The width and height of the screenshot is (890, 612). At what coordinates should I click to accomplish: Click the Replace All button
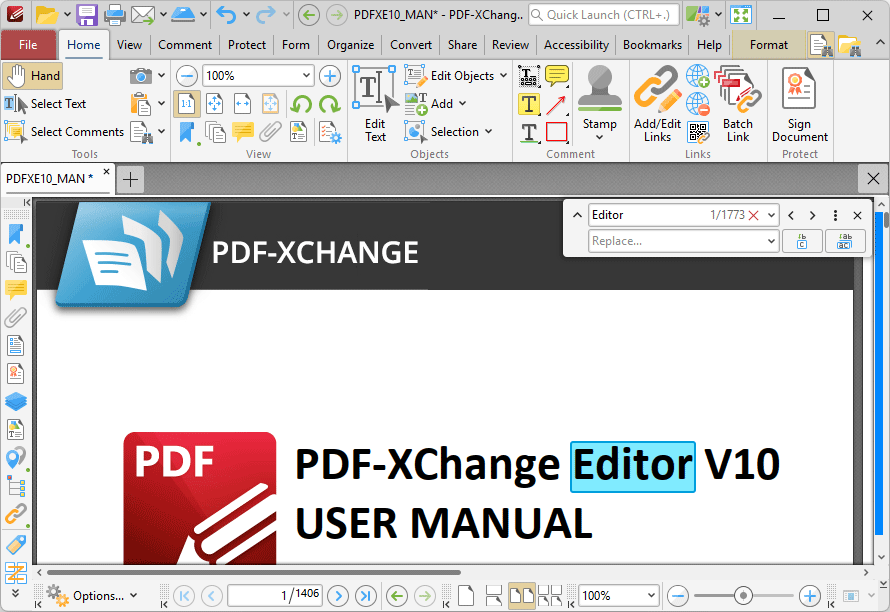tap(845, 241)
